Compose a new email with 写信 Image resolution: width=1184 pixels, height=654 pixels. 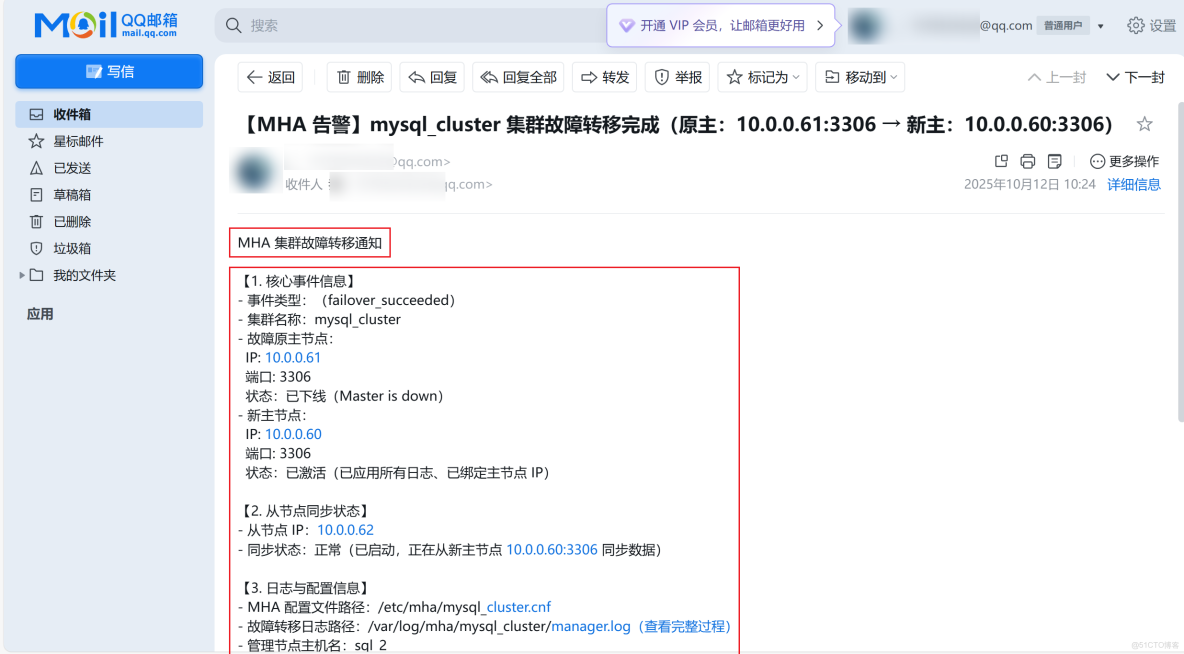pyautogui.click(x=108, y=71)
